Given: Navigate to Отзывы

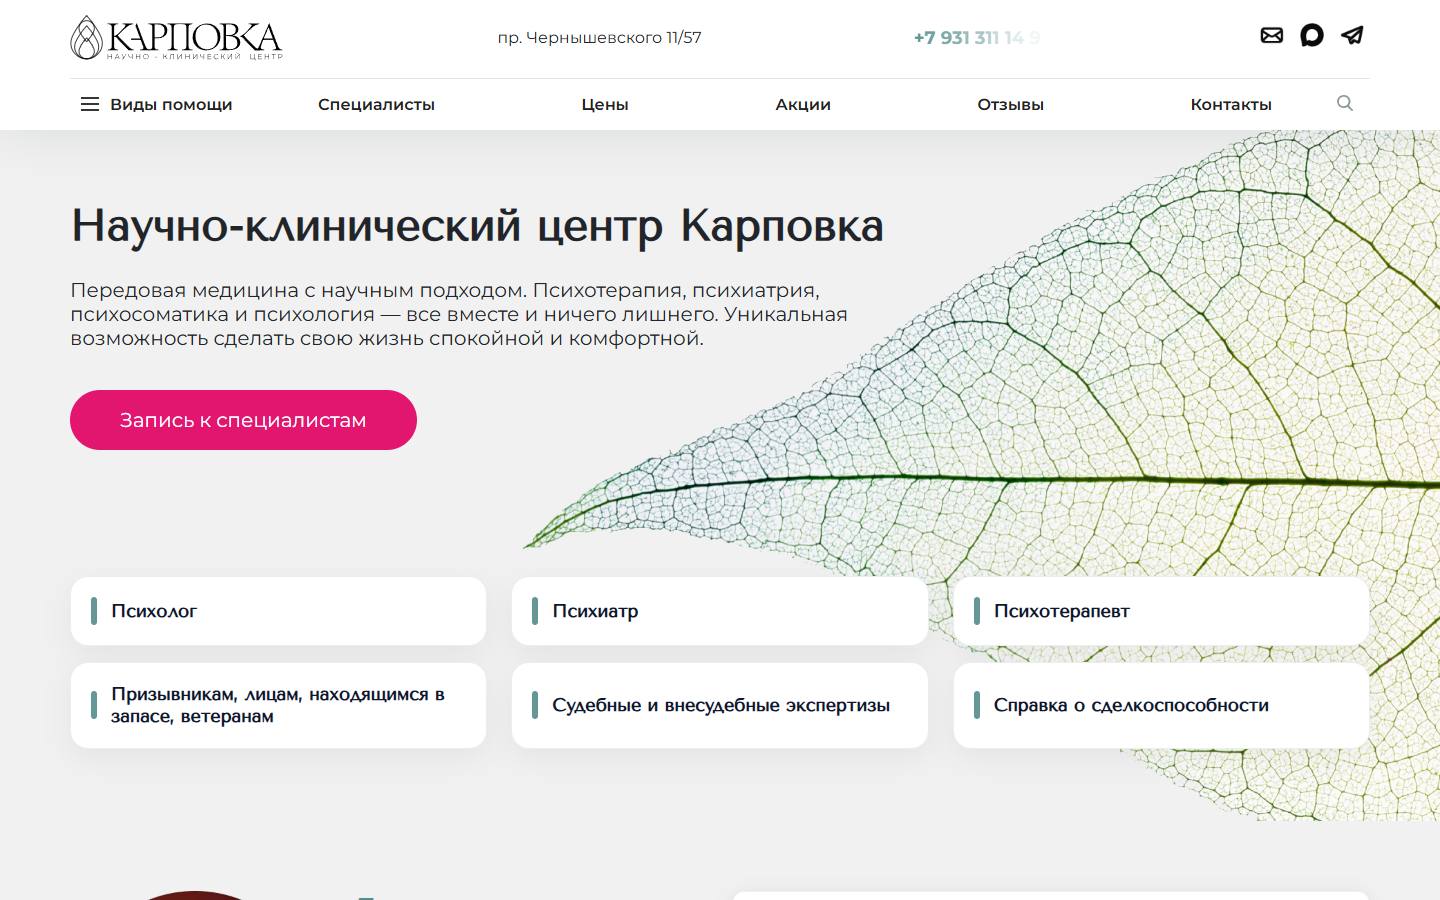Looking at the screenshot, I should click(1010, 104).
